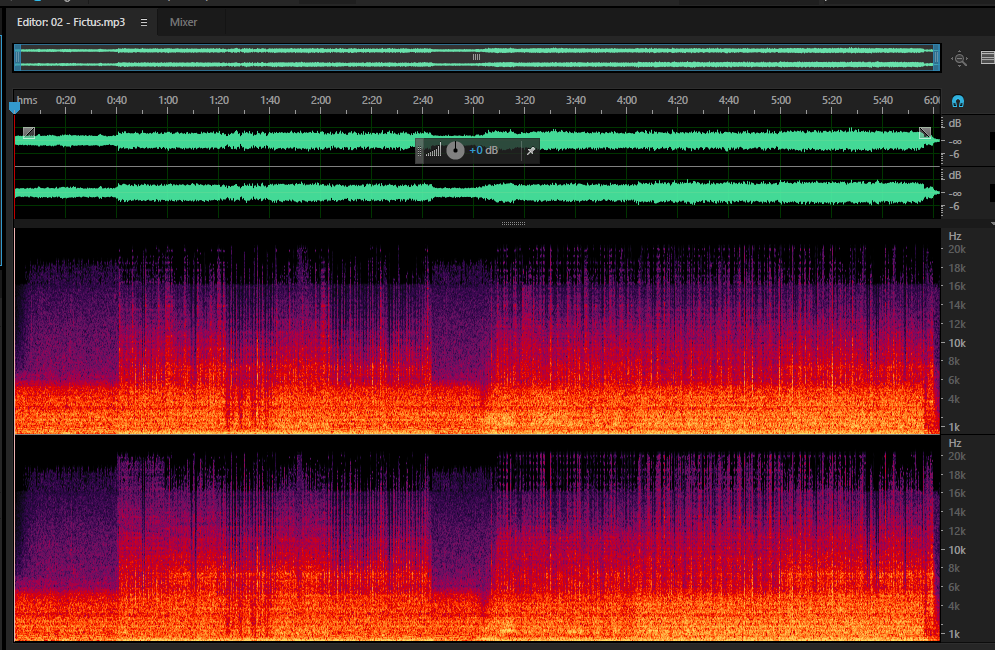Click the -6 label of the lower waveform channel

pos(954,206)
